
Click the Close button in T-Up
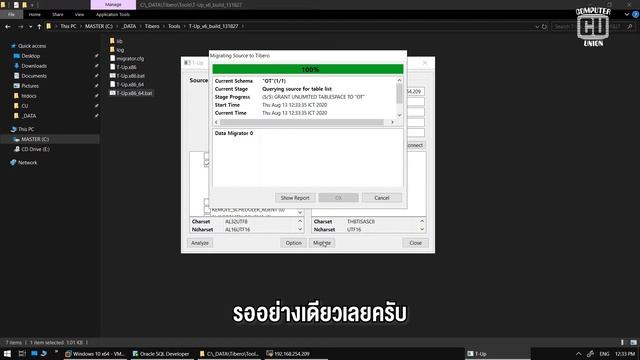415,243
